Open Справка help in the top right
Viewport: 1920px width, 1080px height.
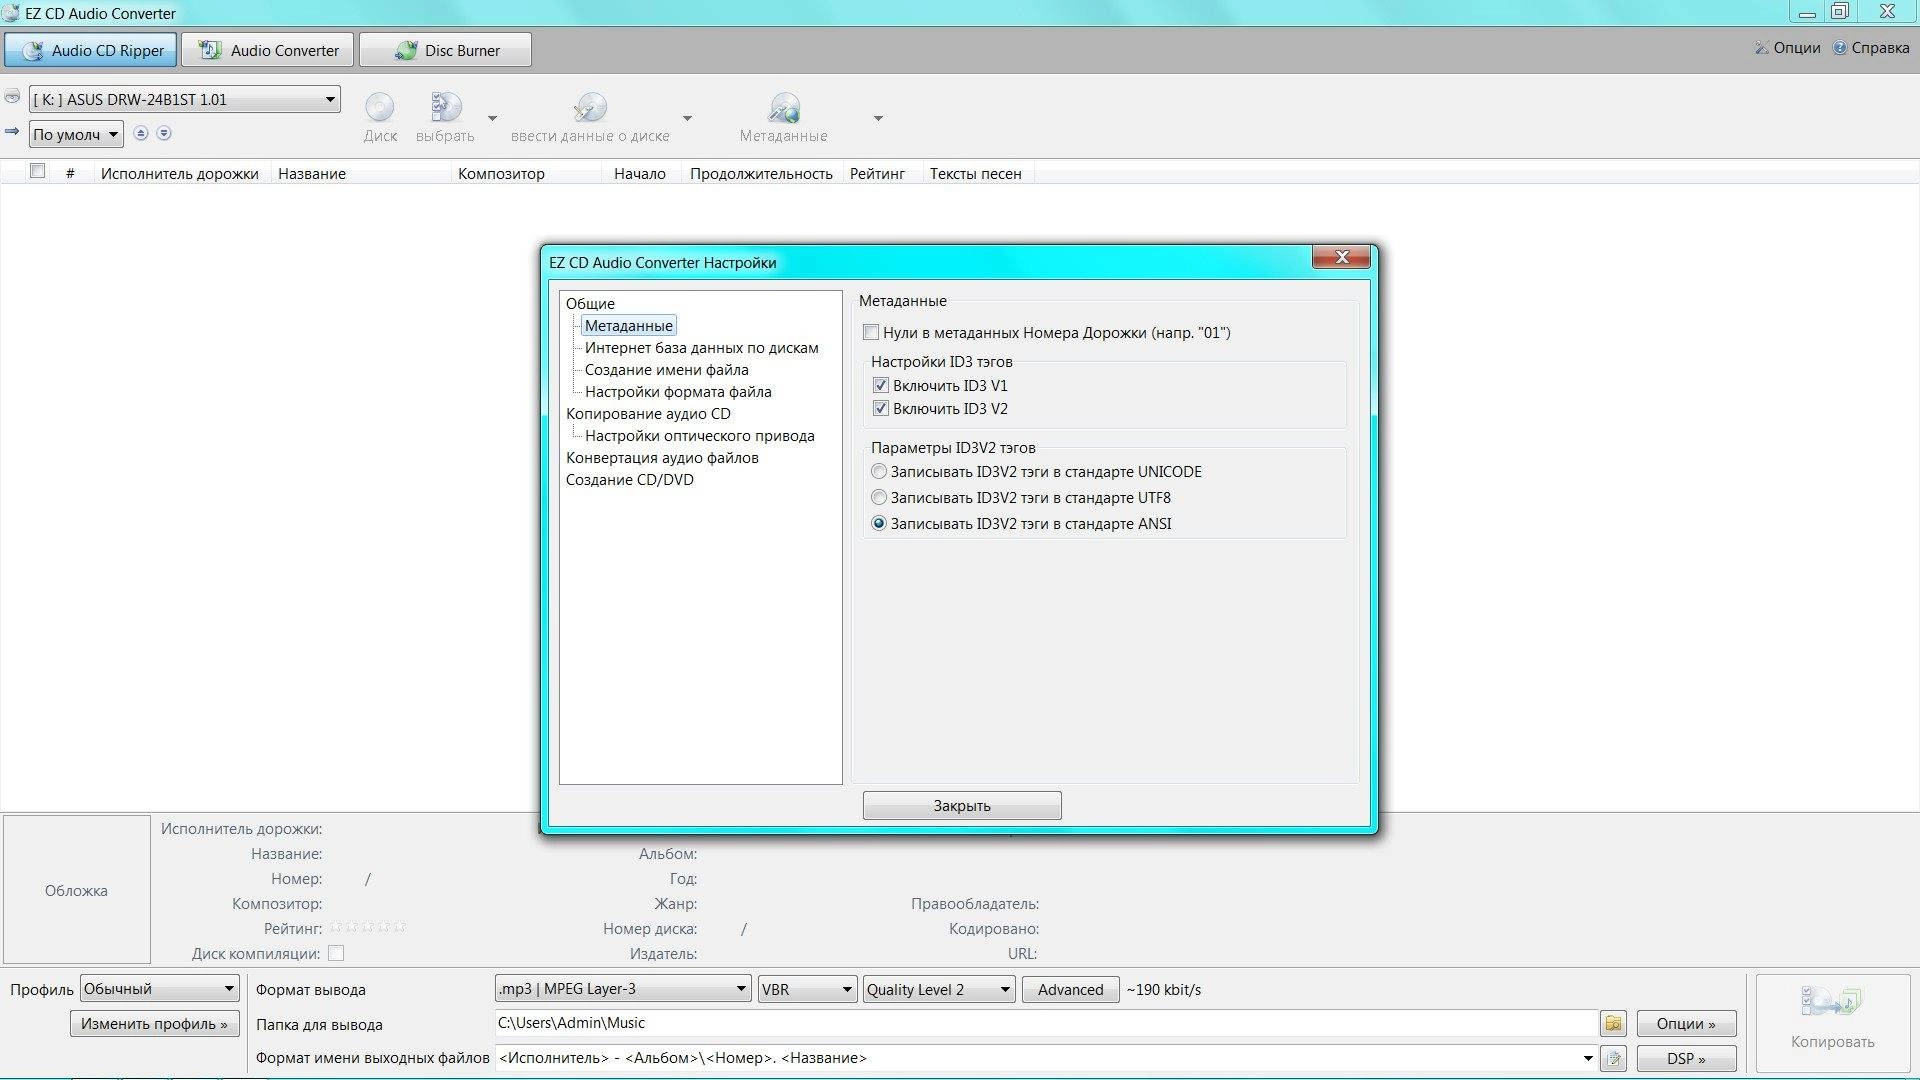click(1871, 47)
